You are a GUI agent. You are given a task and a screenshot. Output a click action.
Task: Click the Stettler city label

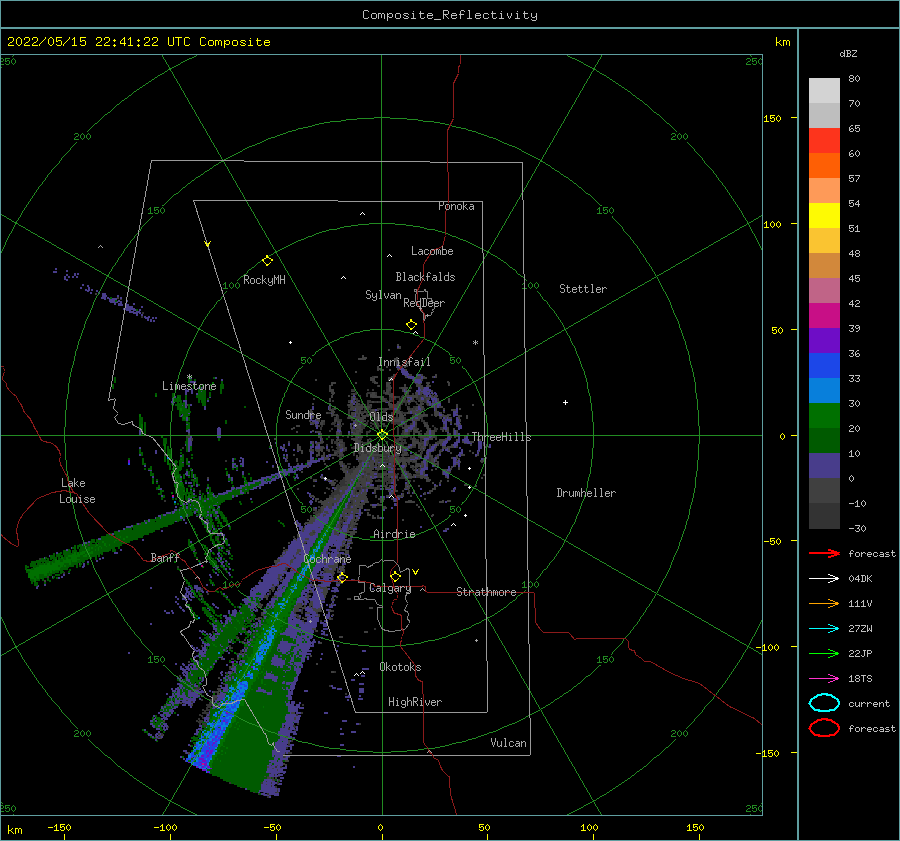[x=583, y=289]
